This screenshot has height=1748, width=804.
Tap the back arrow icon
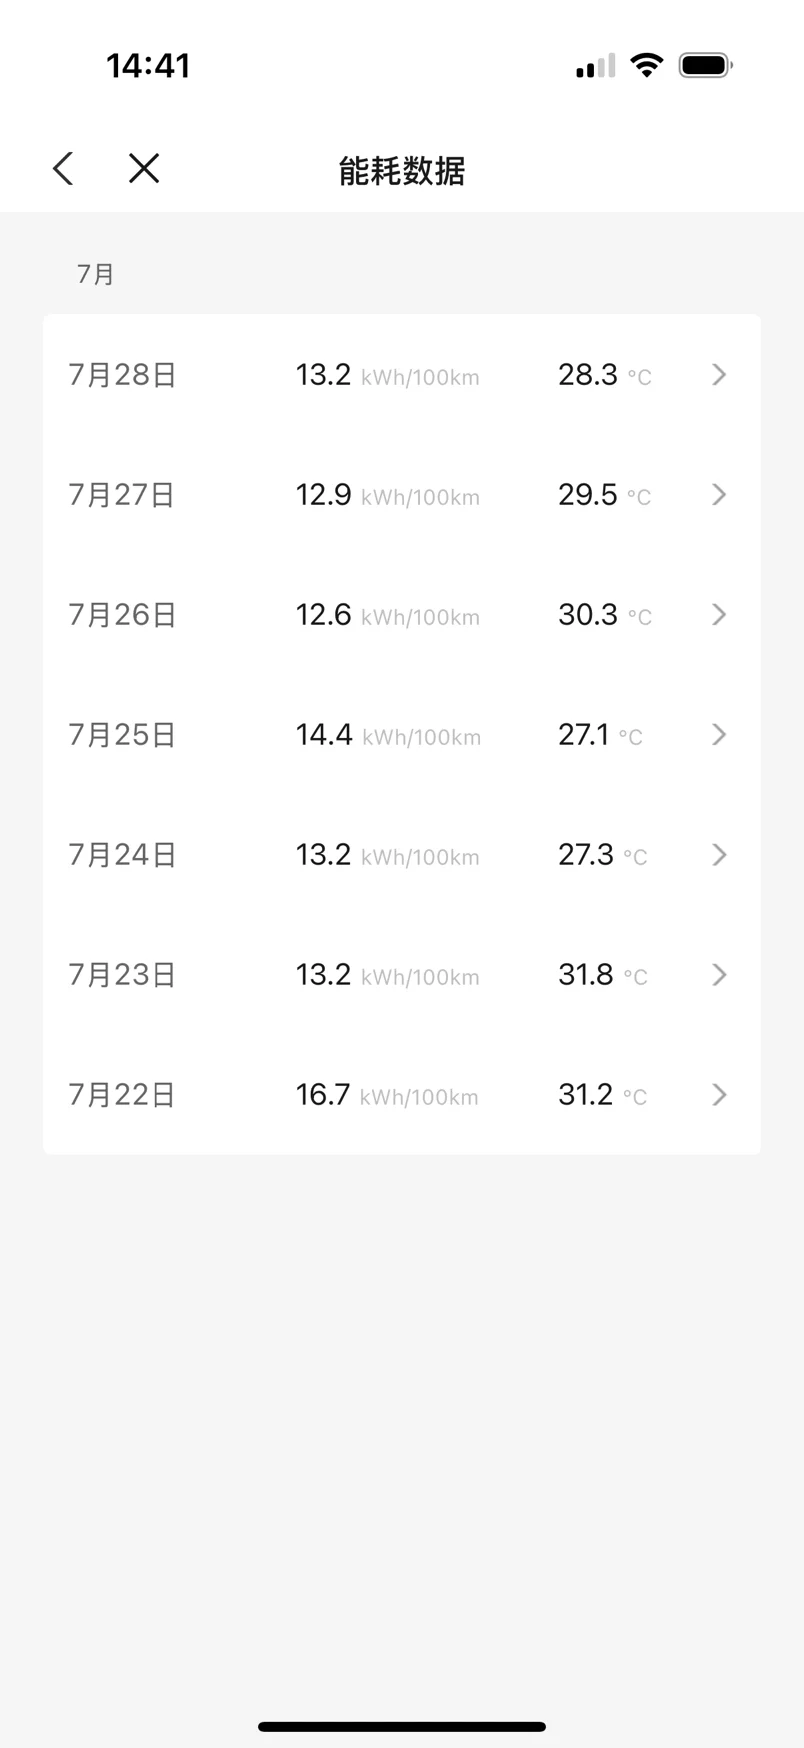click(63, 168)
